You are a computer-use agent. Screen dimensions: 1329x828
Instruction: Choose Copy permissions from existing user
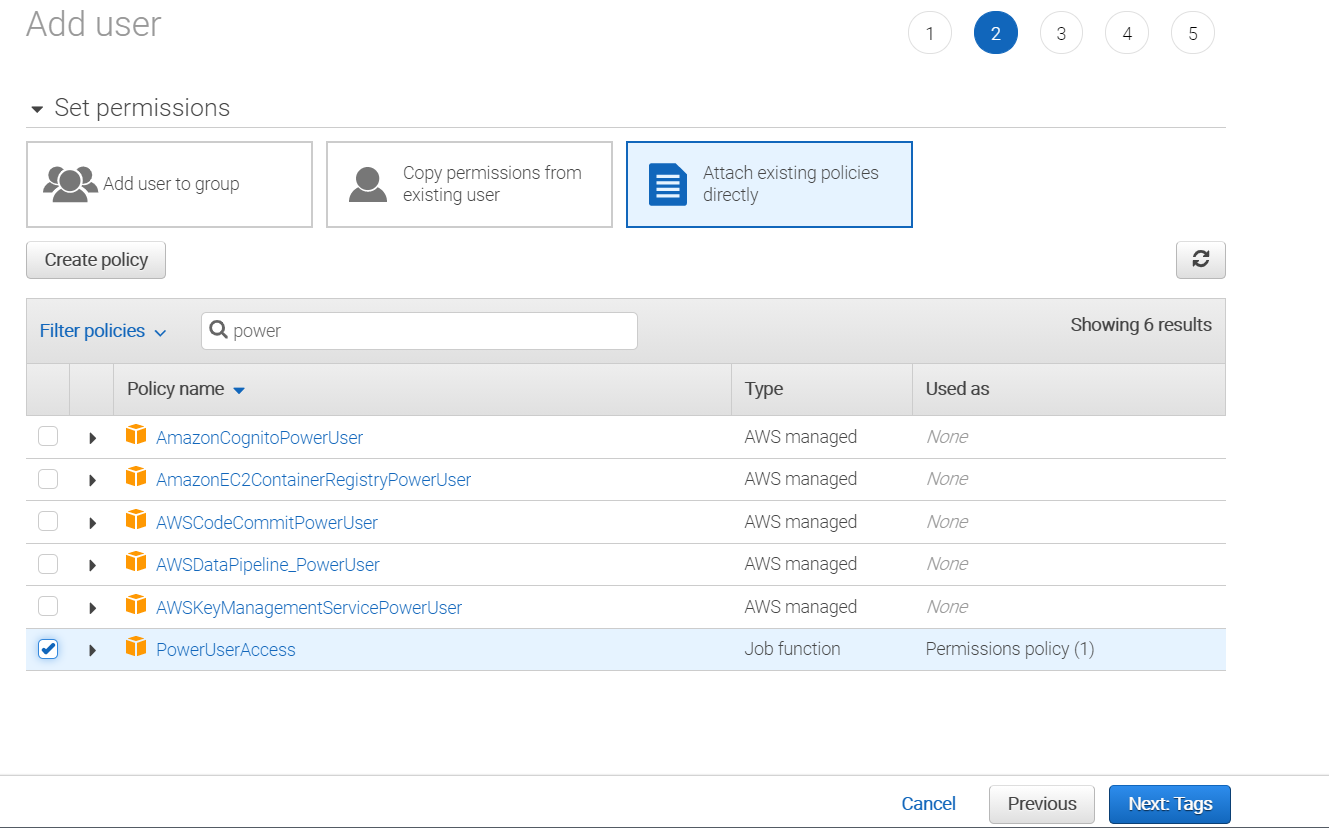point(469,184)
